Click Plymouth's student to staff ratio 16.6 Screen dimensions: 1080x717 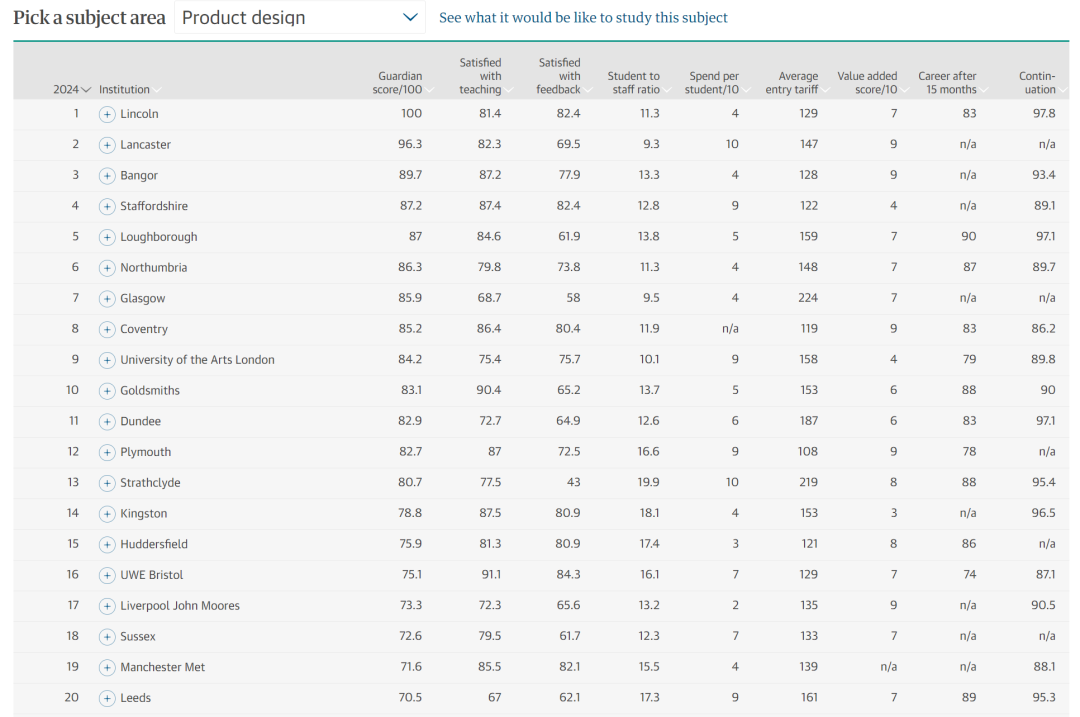pos(648,451)
